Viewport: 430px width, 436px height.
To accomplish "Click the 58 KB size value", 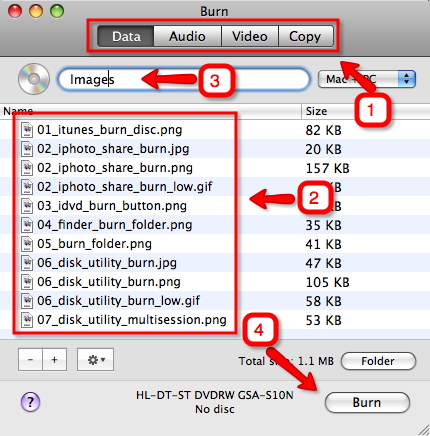I will 323,301.
